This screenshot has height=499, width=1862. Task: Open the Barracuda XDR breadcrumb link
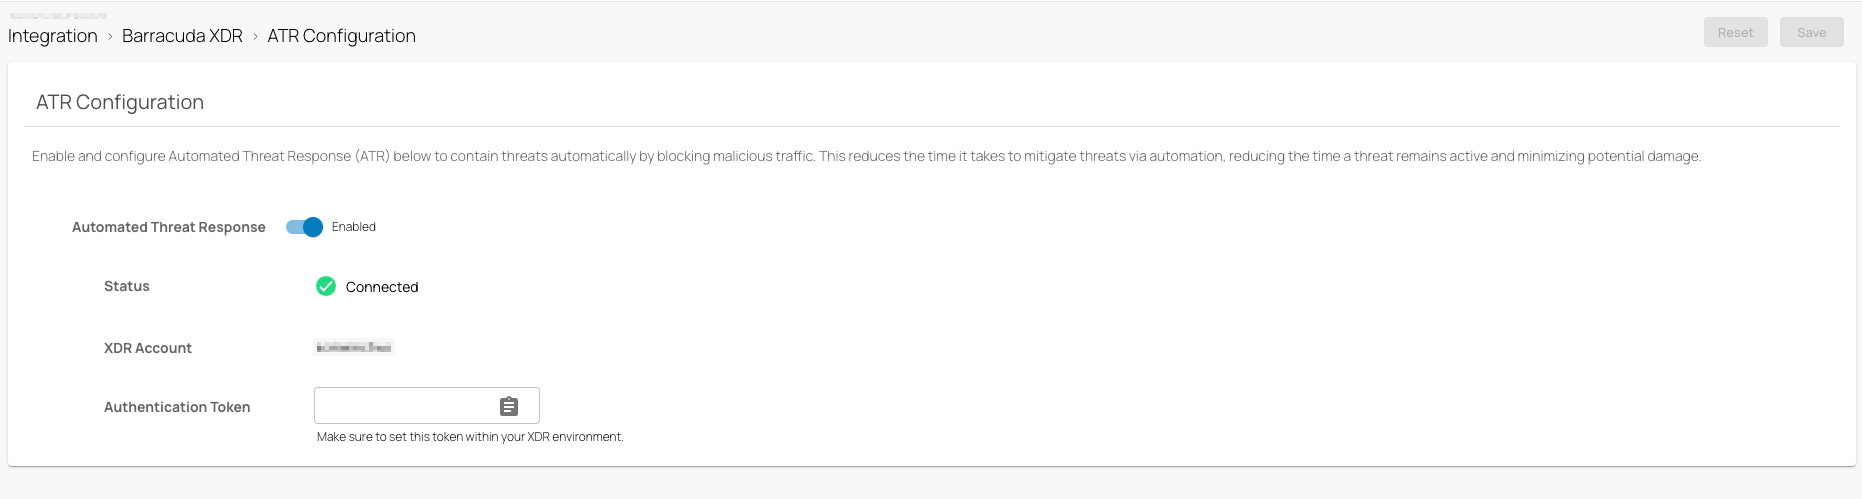click(x=182, y=36)
